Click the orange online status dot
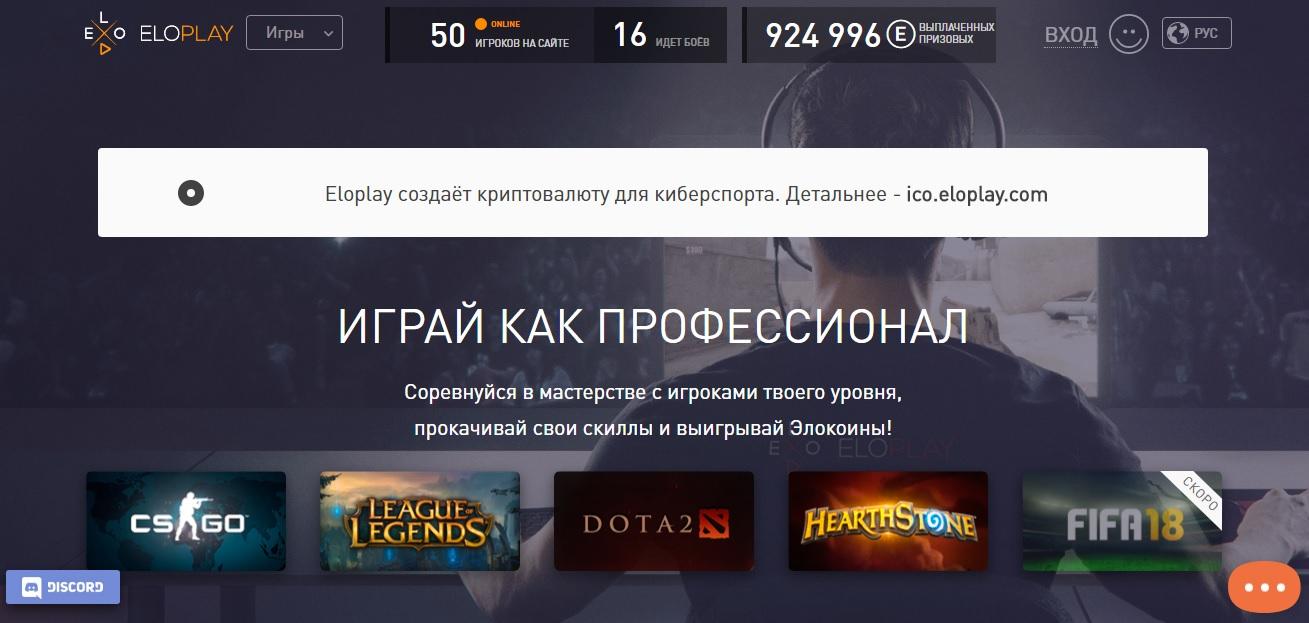1309x623 pixels. [480, 22]
